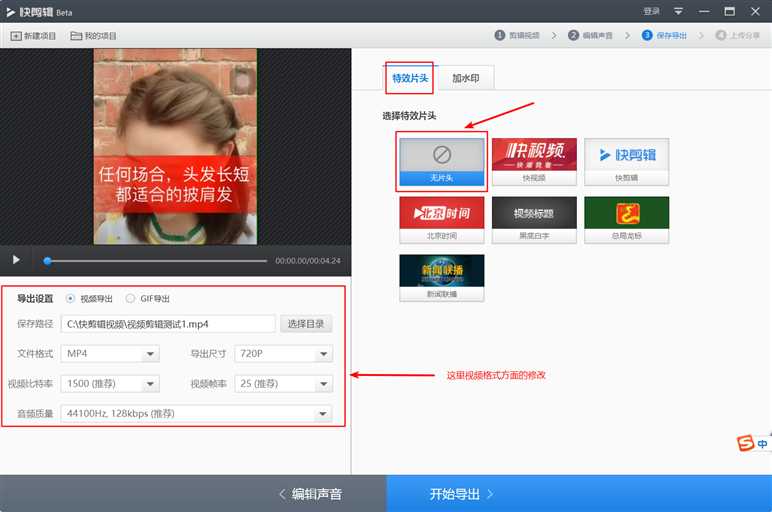The width and height of the screenshot is (772, 512).
Task: Go to step 1 剪辑视频
Action: pyautogui.click(x=517, y=35)
